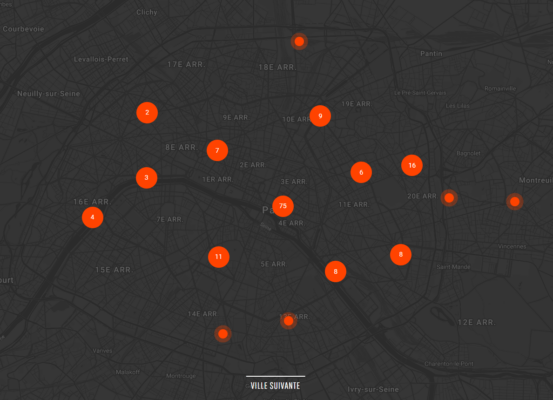Open the single marker beside 20E ARR

449,198
